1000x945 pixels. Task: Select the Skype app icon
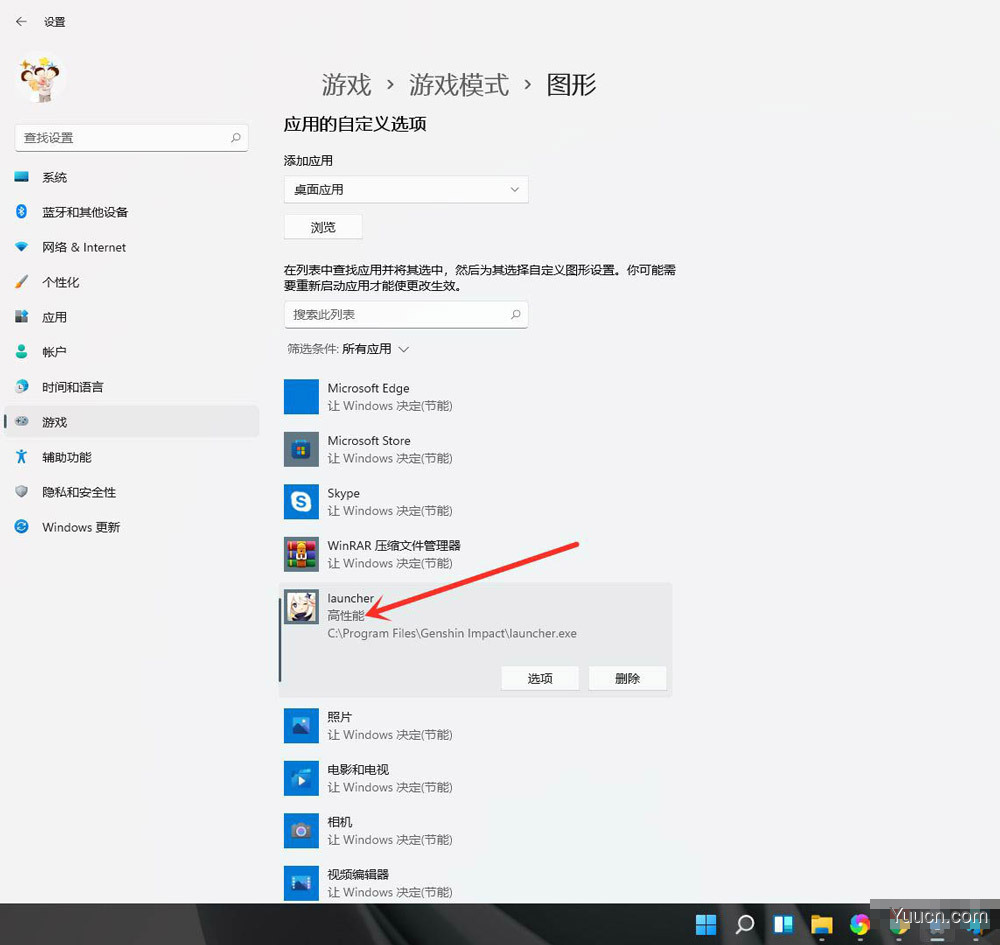(301, 502)
